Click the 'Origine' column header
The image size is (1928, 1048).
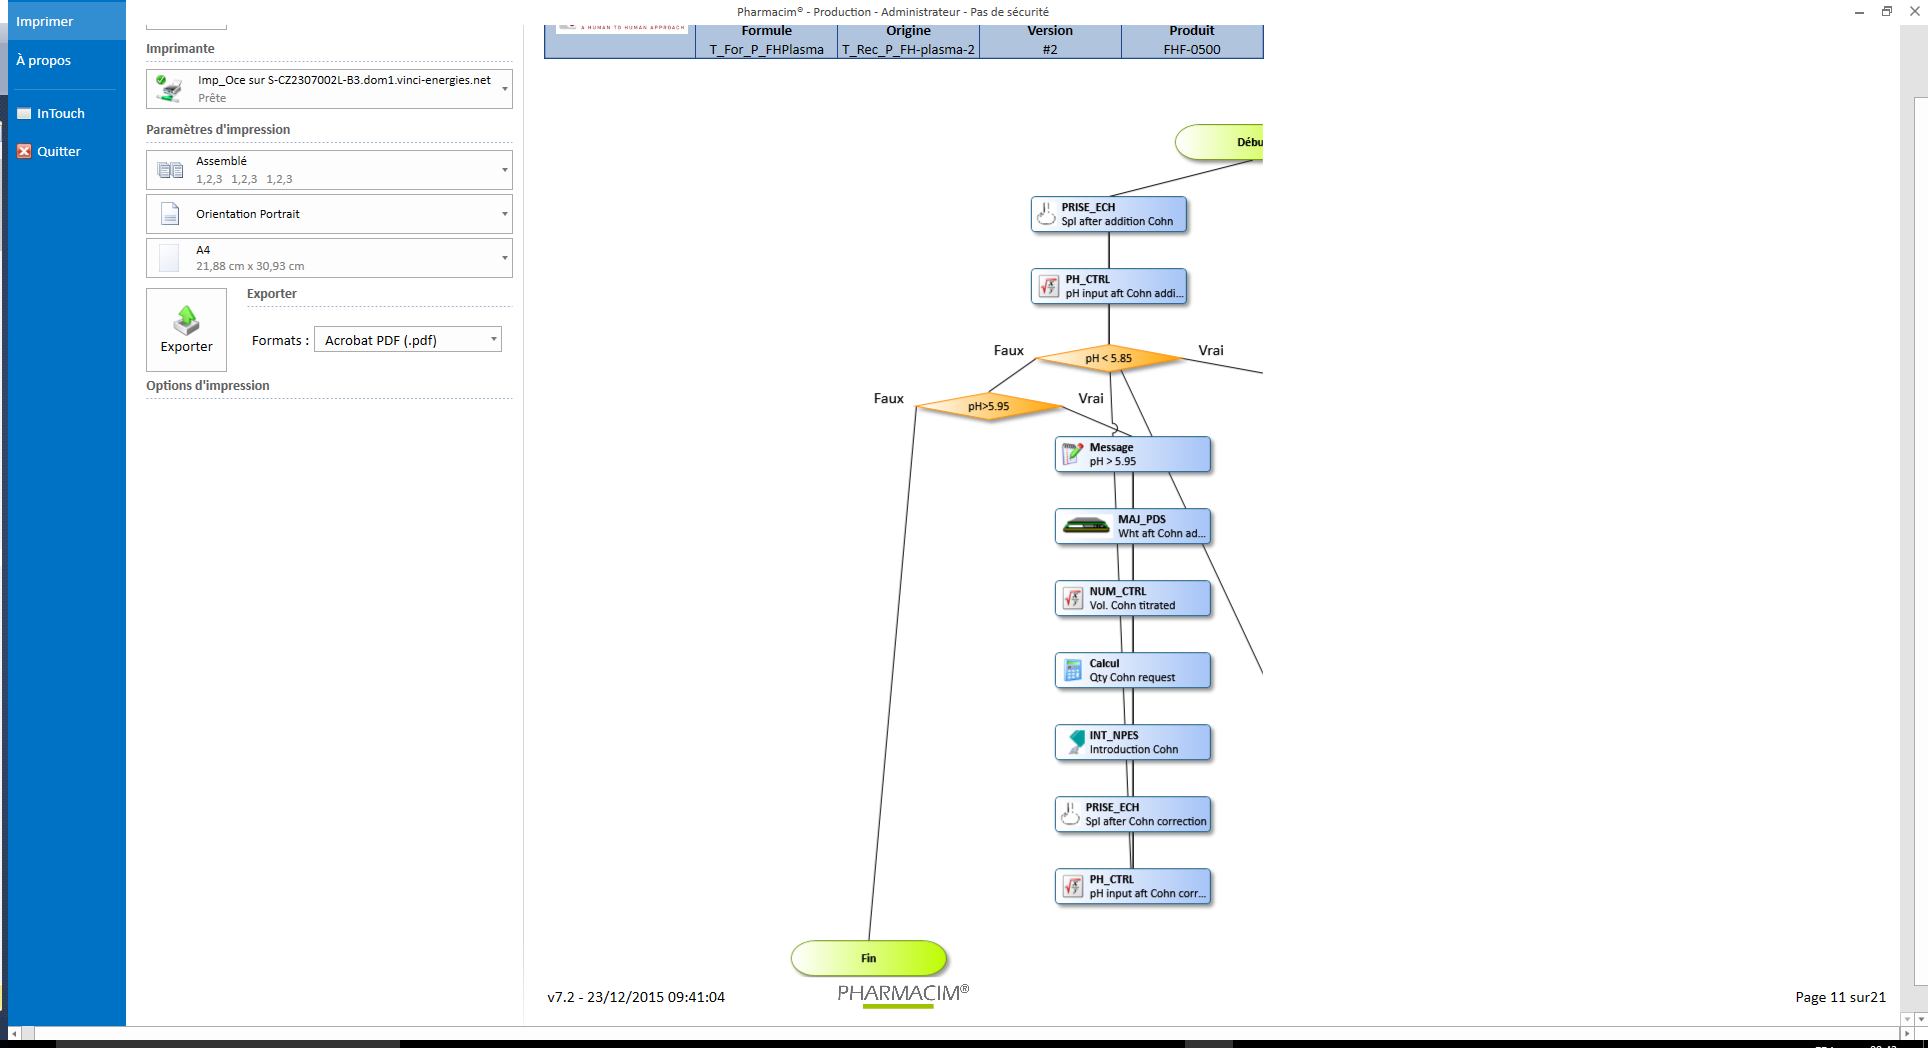click(x=908, y=31)
